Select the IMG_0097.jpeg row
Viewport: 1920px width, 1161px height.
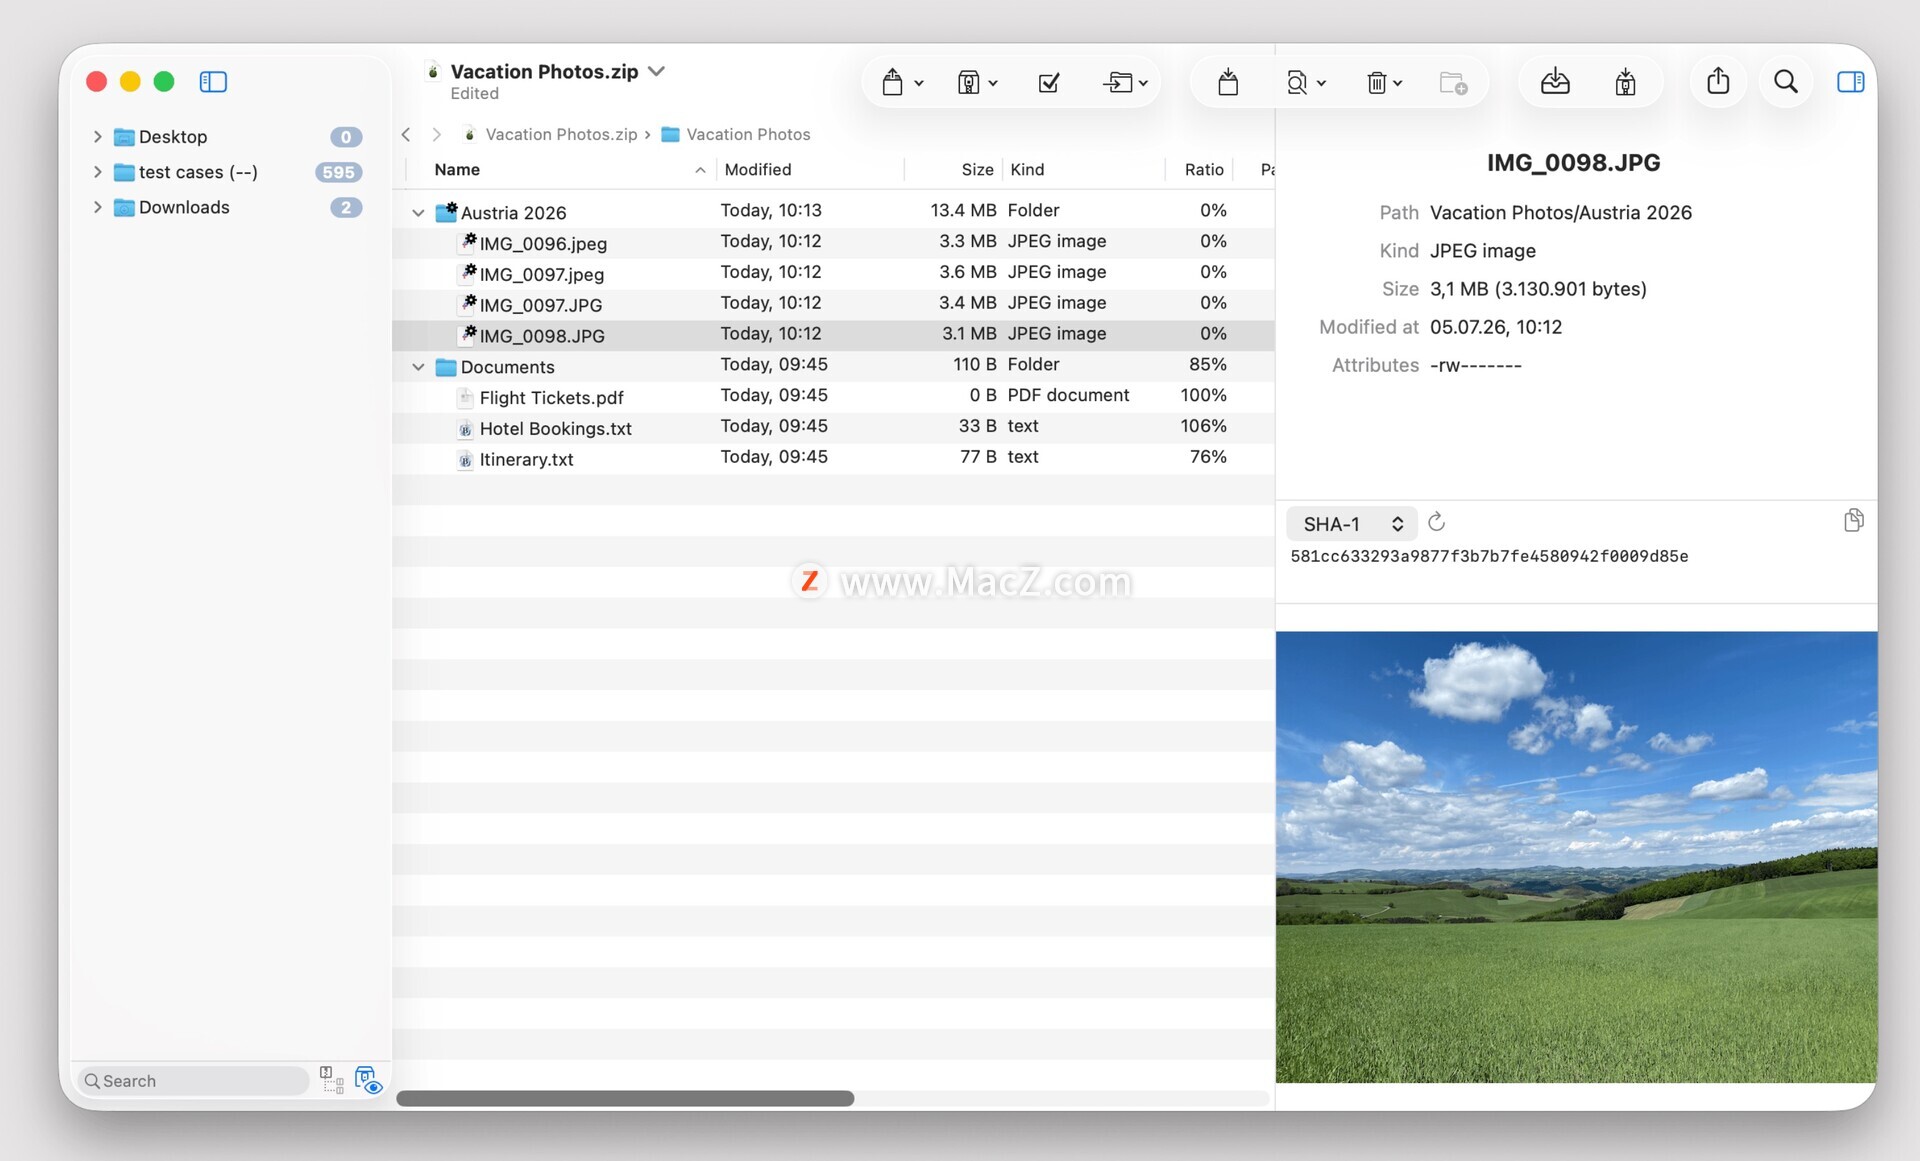pos(833,273)
